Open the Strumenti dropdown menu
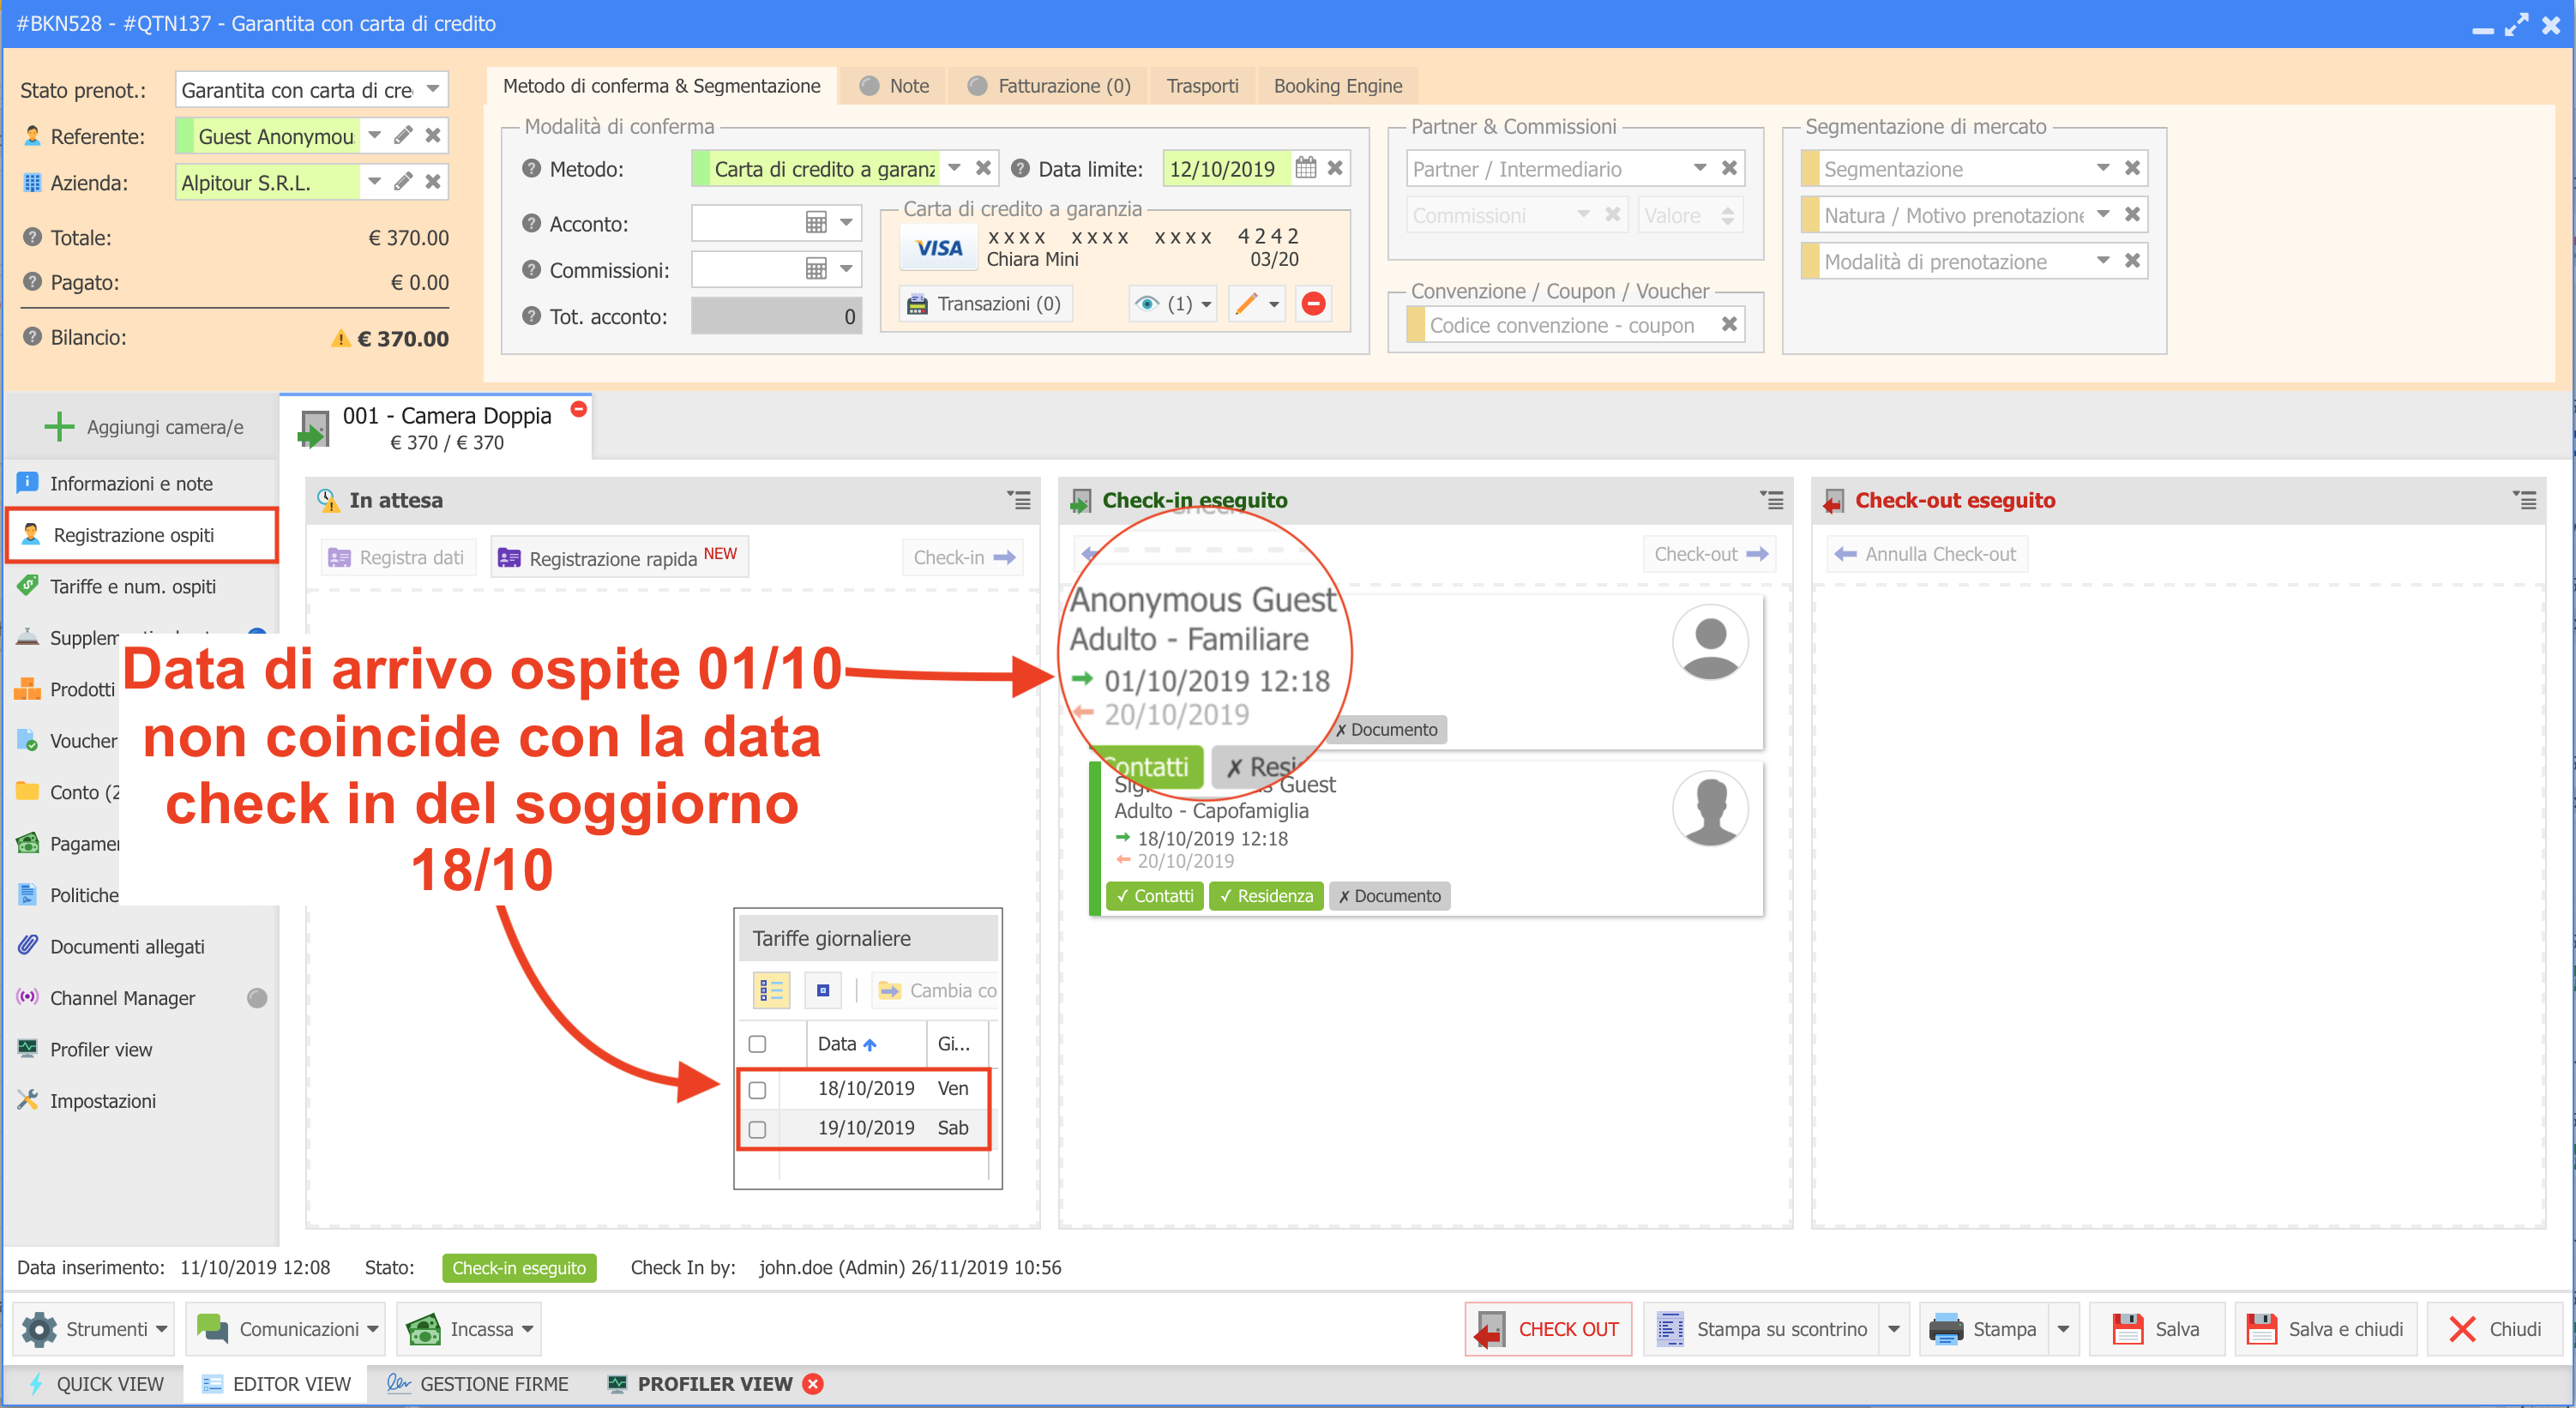 click(x=94, y=1329)
